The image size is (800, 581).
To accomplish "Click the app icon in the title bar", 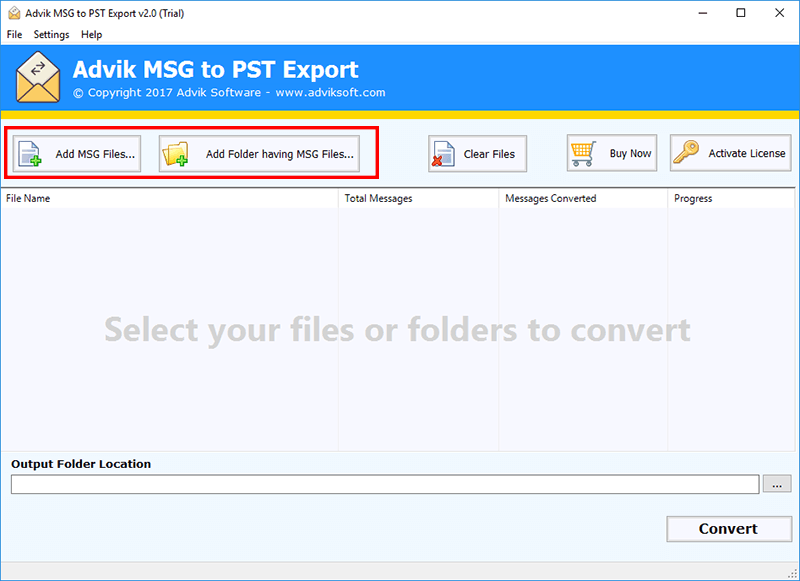I will point(14,13).
